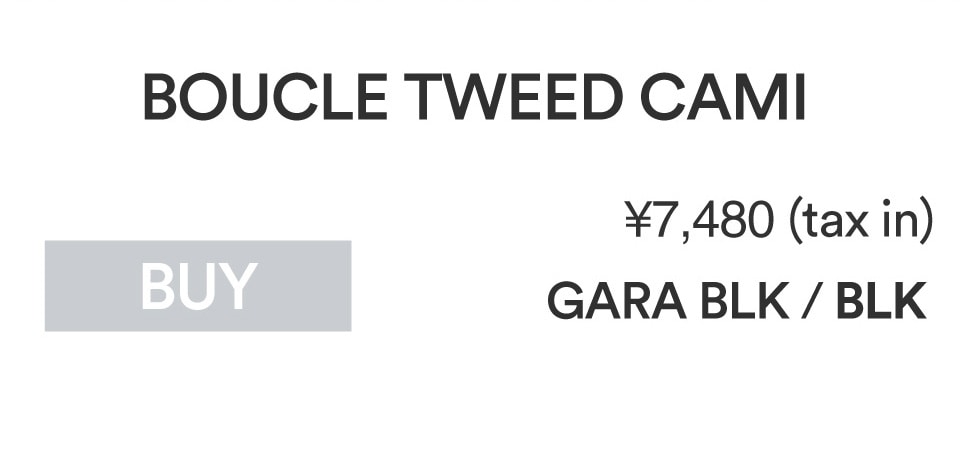
Task: Click the number 7,480 in the price
Action: tap(714, 222)
